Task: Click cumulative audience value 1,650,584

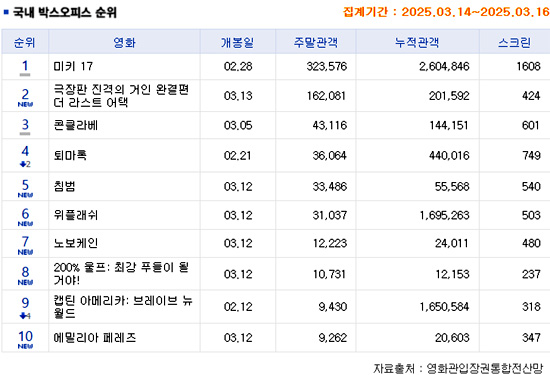Action: pos(444,307)
